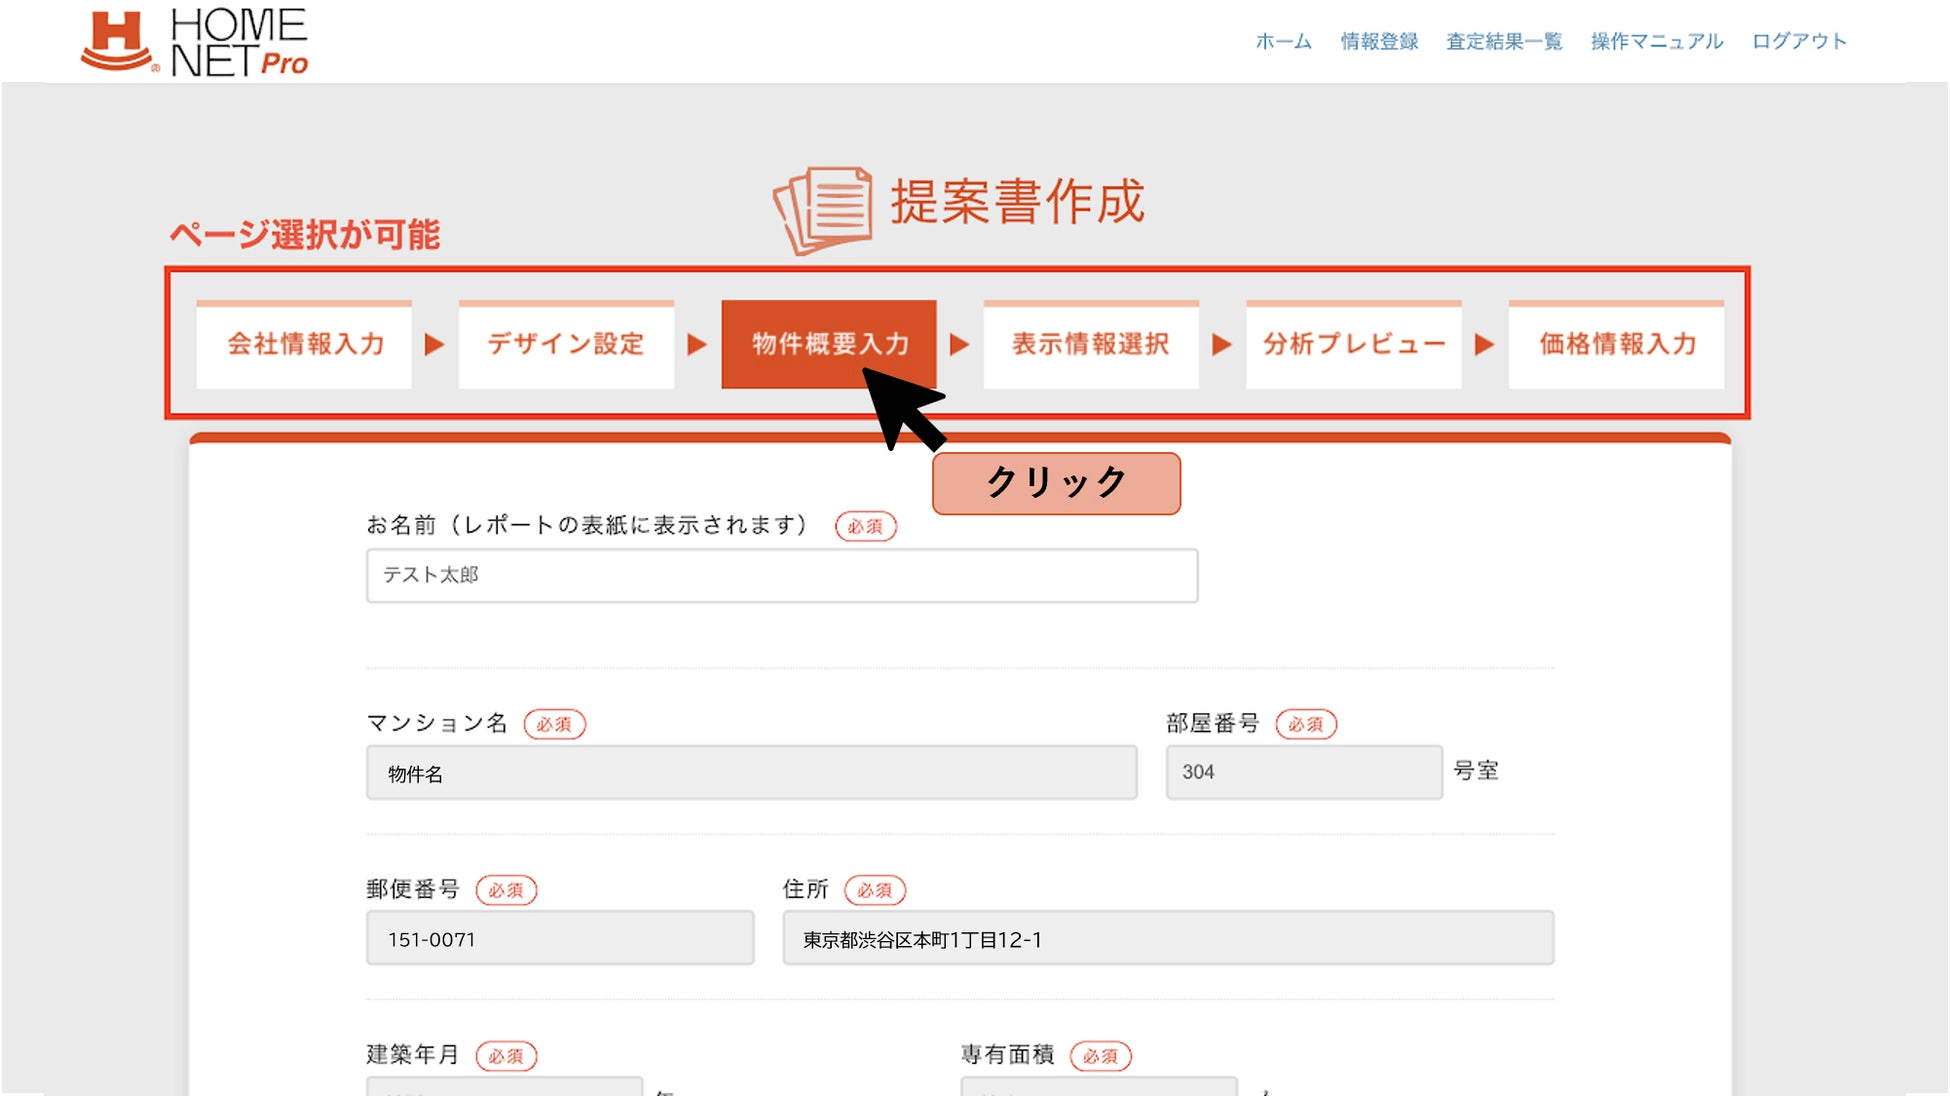Viewport: 1950px width, 1096px height.
Task: Open the 分析プレビュー step
Action: (x=1353, y=344)
